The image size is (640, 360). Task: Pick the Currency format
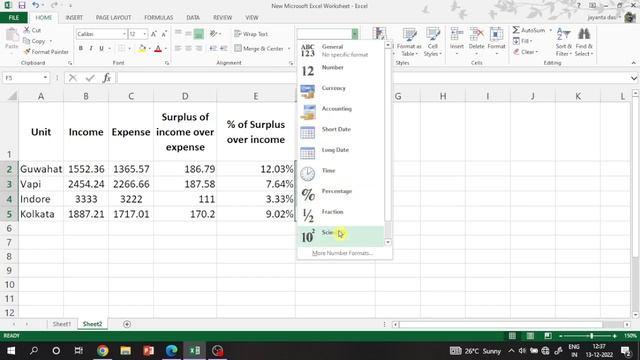coord(341,91)
